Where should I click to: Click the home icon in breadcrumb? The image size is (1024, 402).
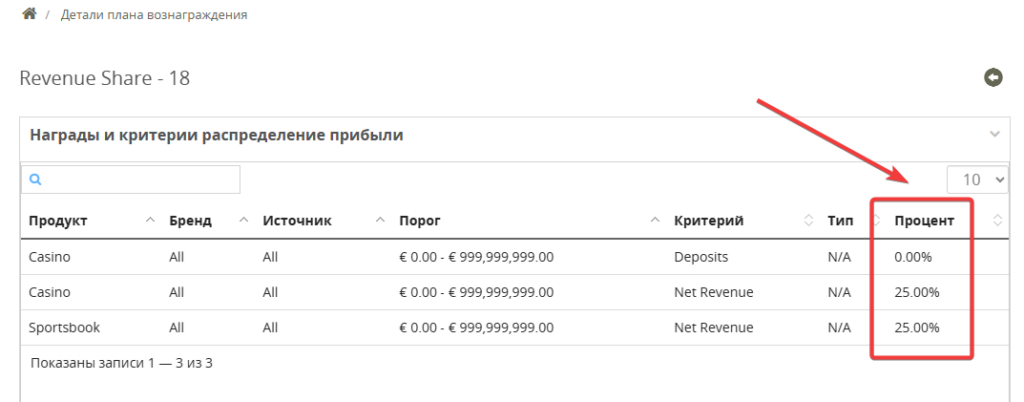coord(29,14)
